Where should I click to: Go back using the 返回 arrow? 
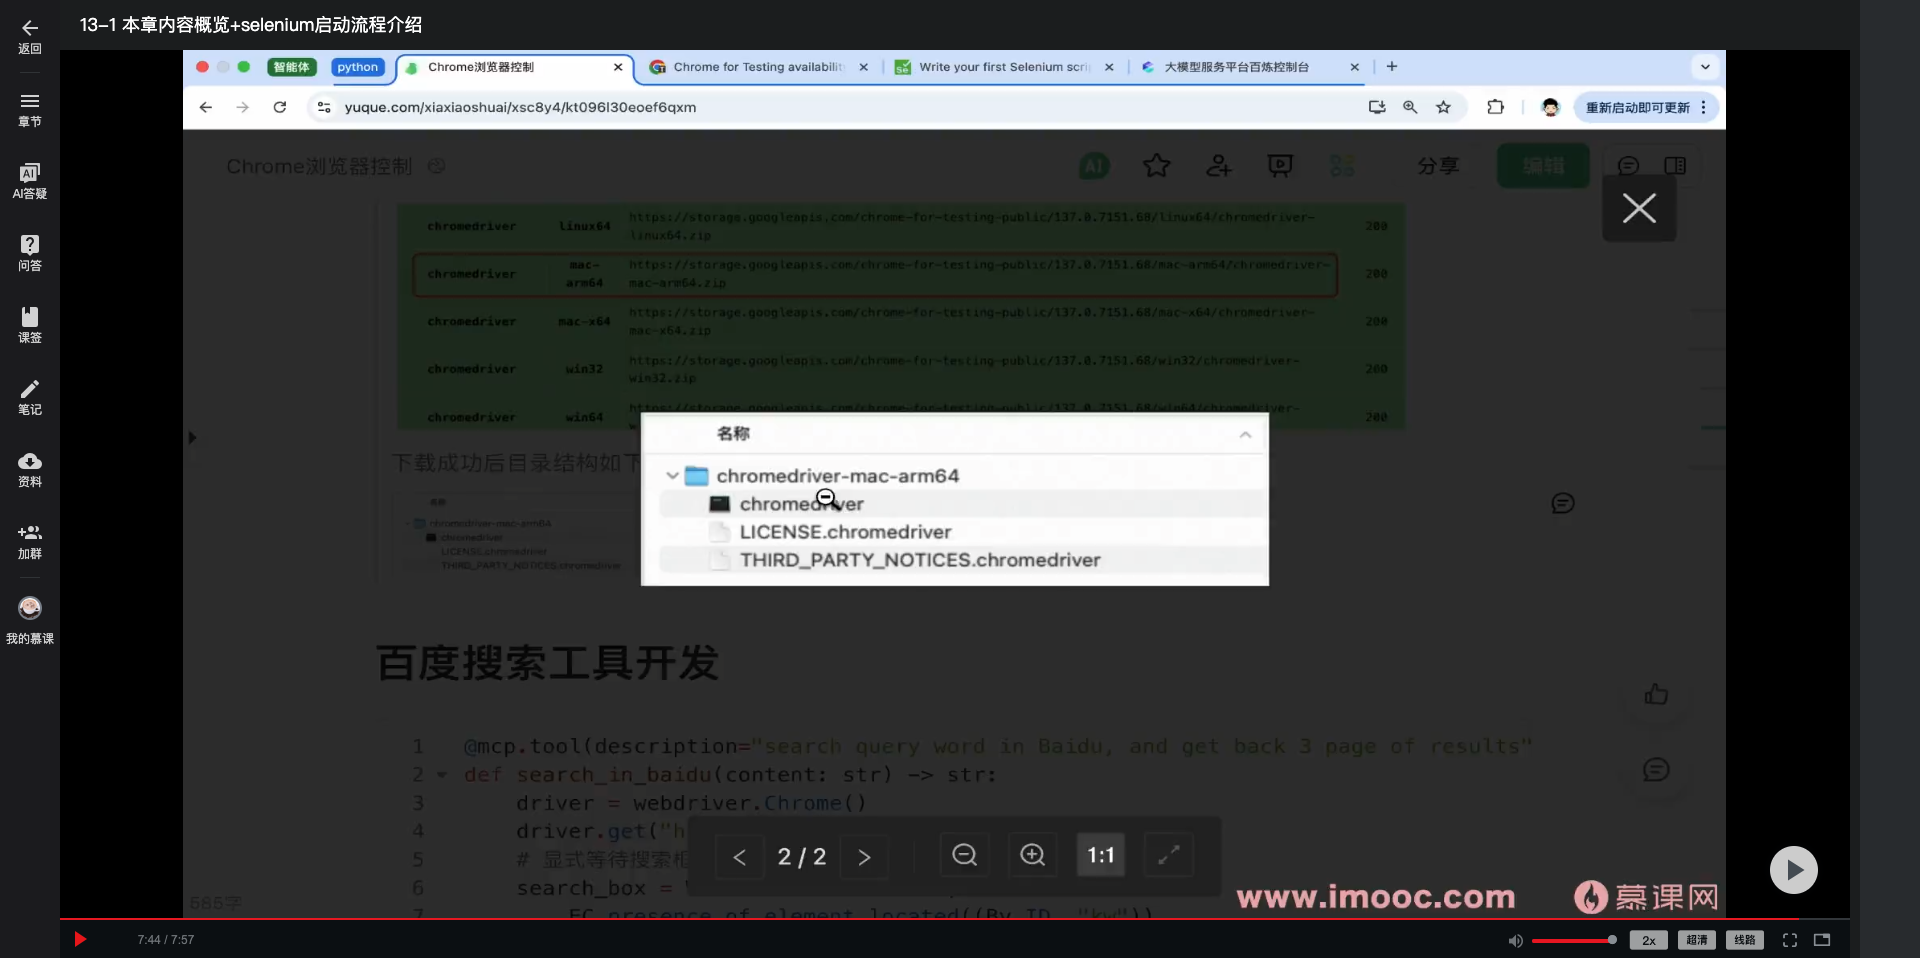(30, 36)
